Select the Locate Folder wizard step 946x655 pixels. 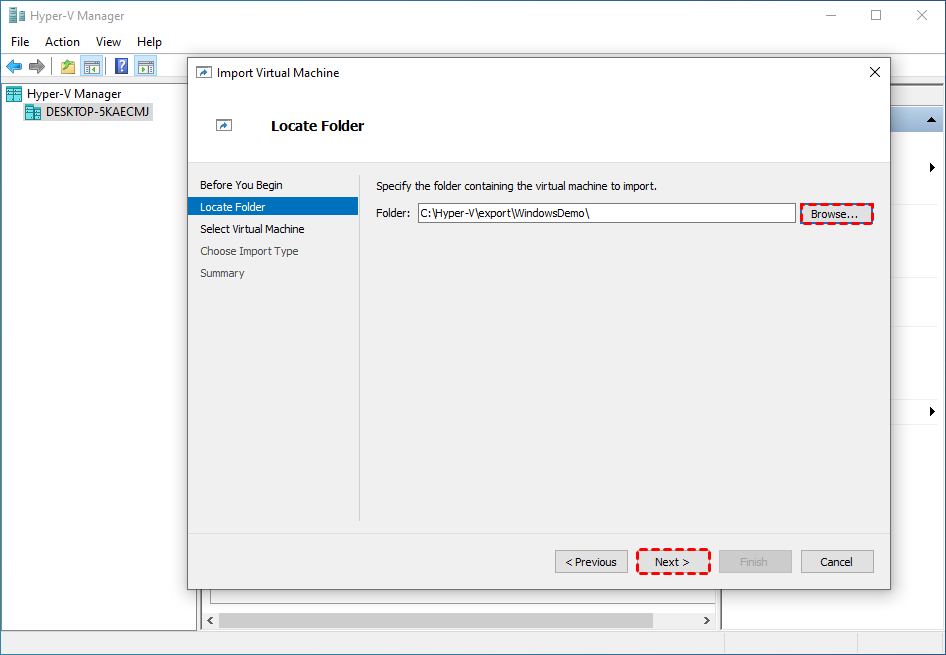[x=273, y=207]
